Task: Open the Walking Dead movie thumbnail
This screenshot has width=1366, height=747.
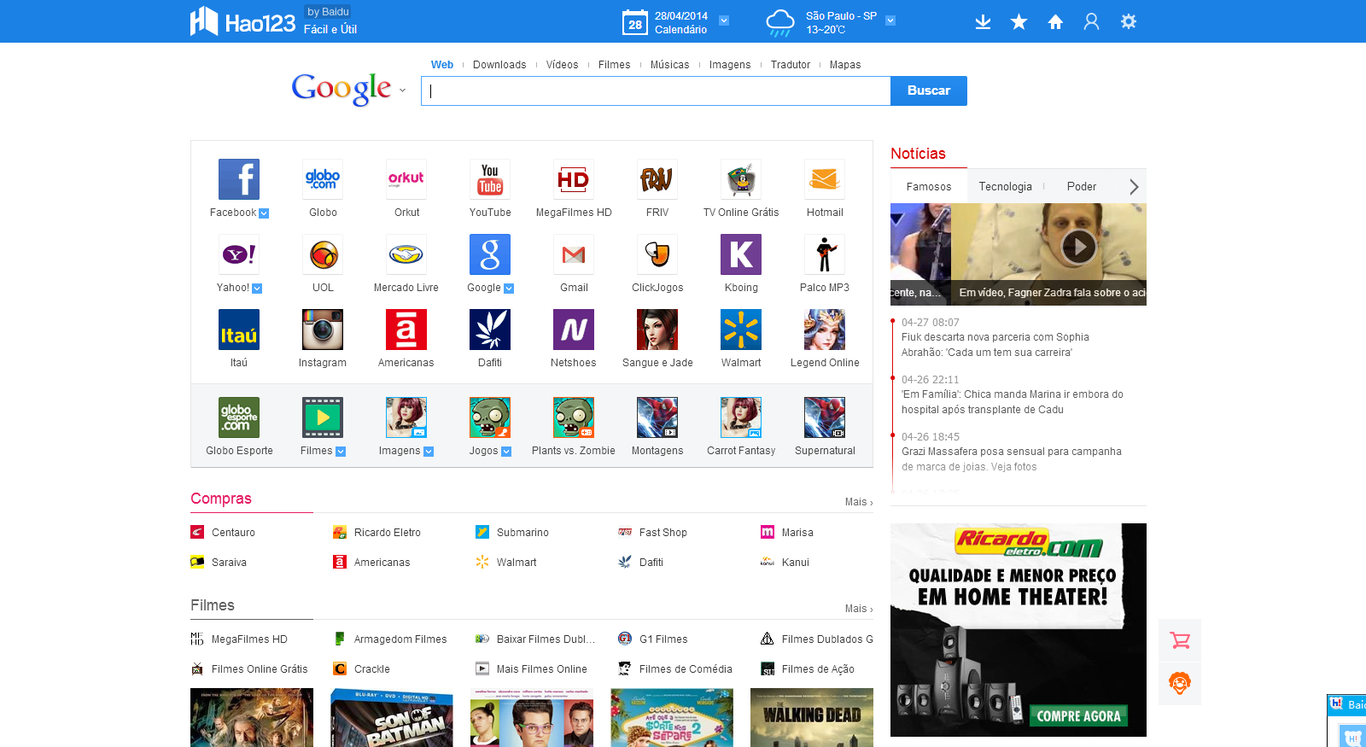Action: [x=812, y=717]
